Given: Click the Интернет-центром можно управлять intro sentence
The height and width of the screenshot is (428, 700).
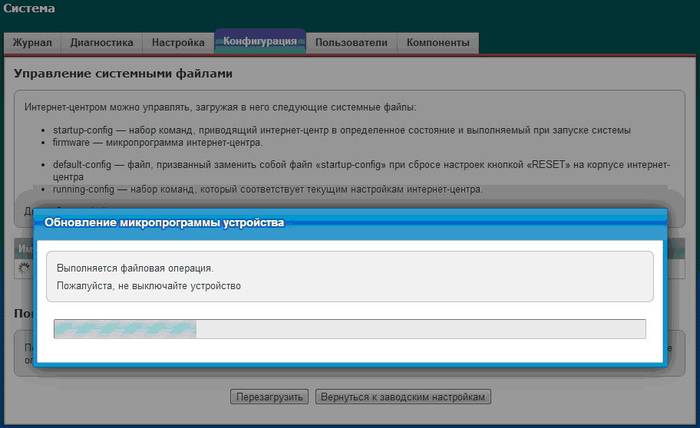Looking at the screenshot, I should point(220,107).
